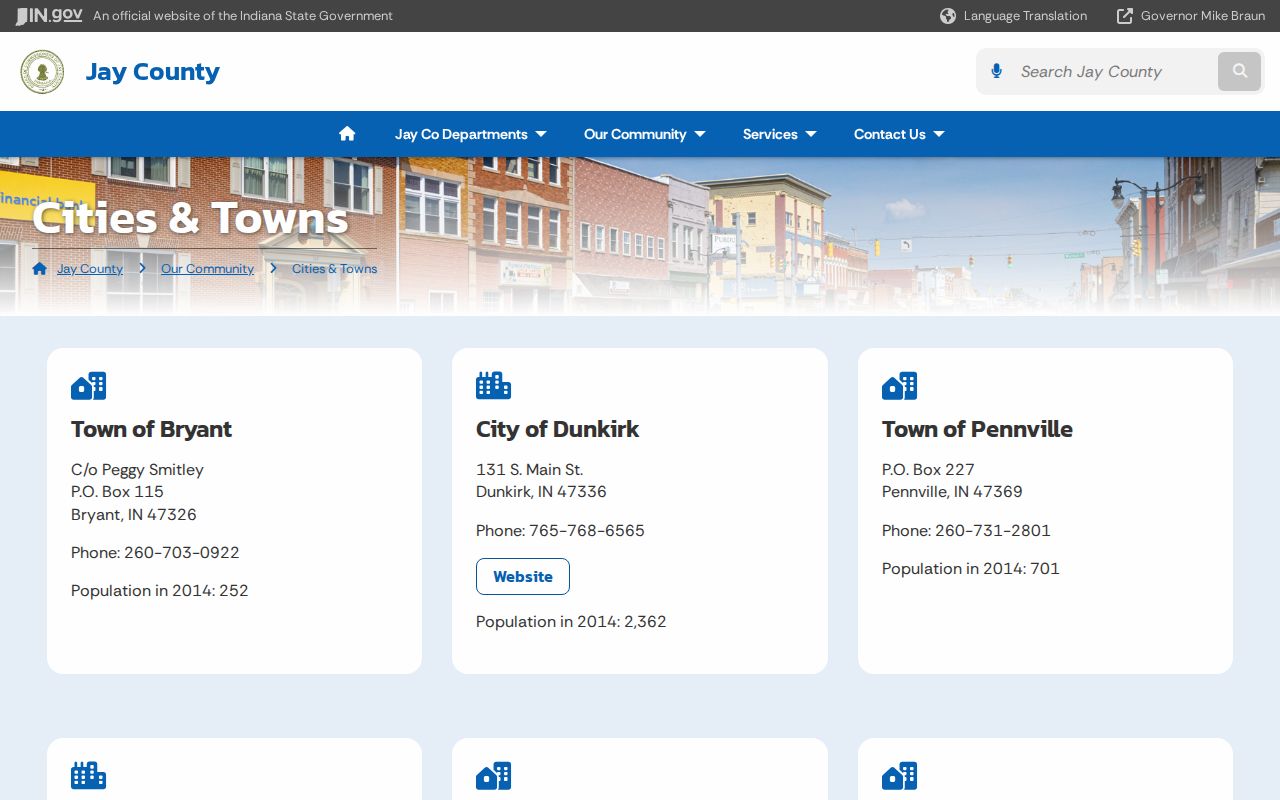Click the Jay County seal logo
Viewport: 1280px width, 800px height.
click(42, 72)
